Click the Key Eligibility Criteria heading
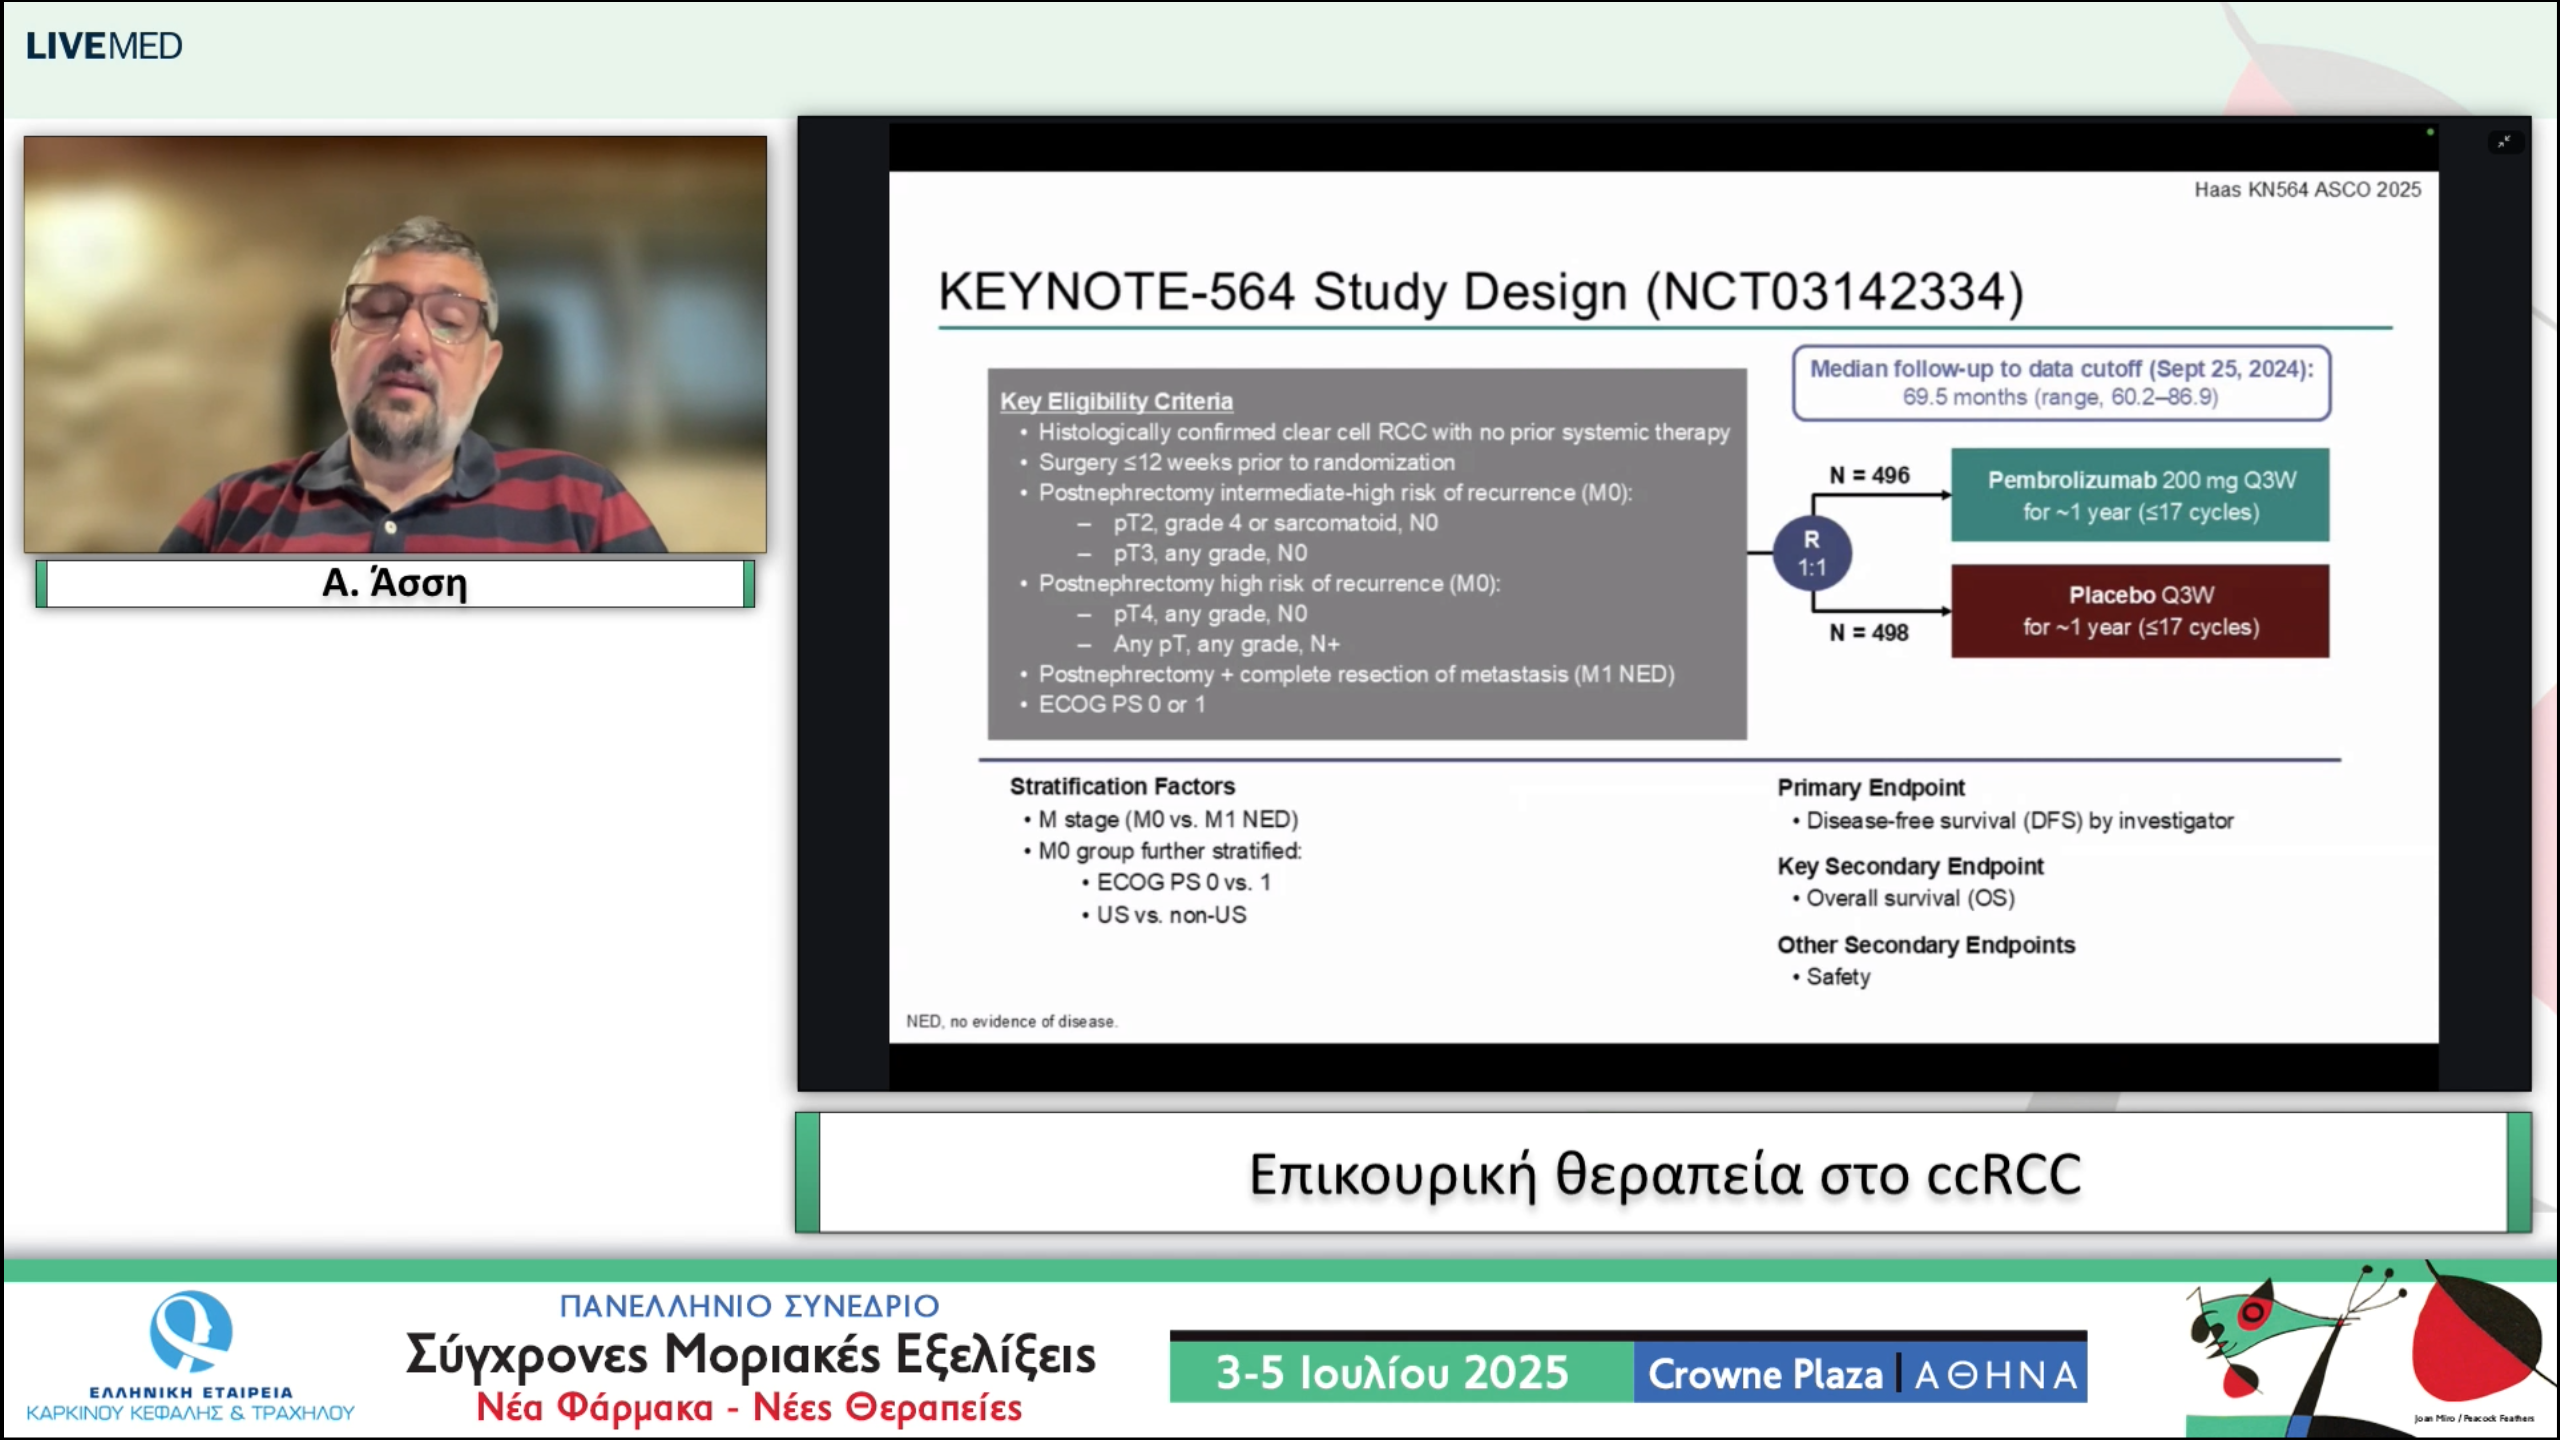The width and height of the screenshot is (2560, 1440). click(1116, 401)
